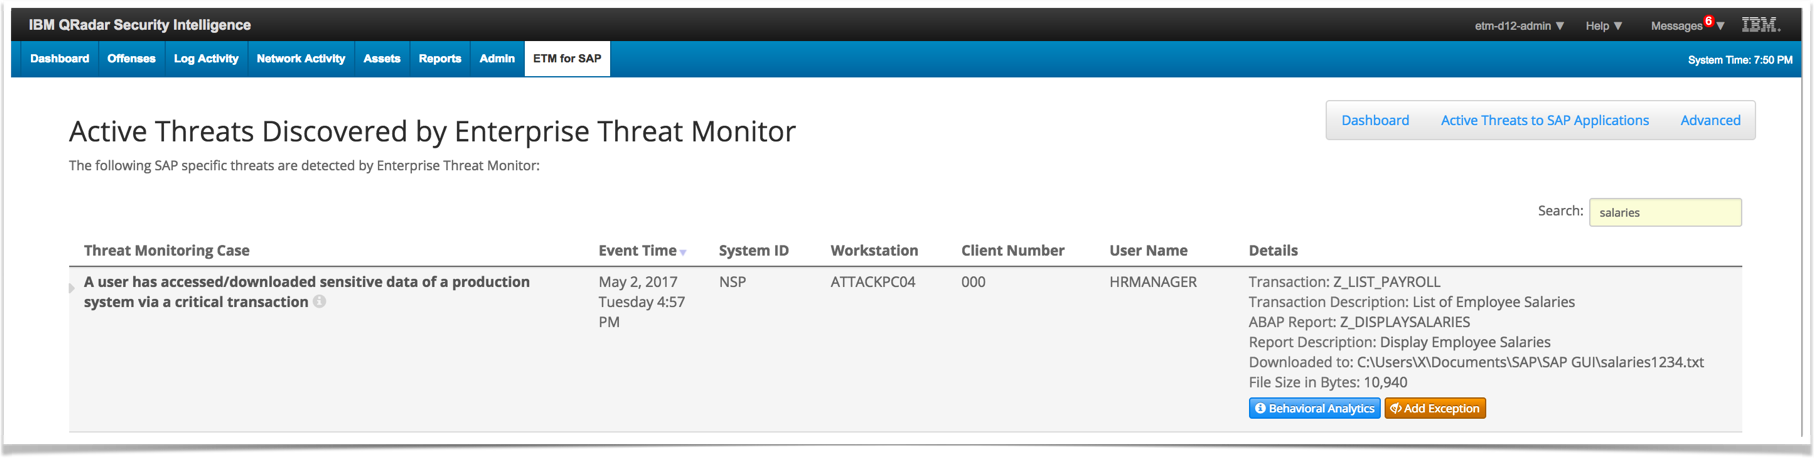Select the ATTACKPC04 workstation cell
This screenshot has height=458, width=1814.
tap(873, 282)
